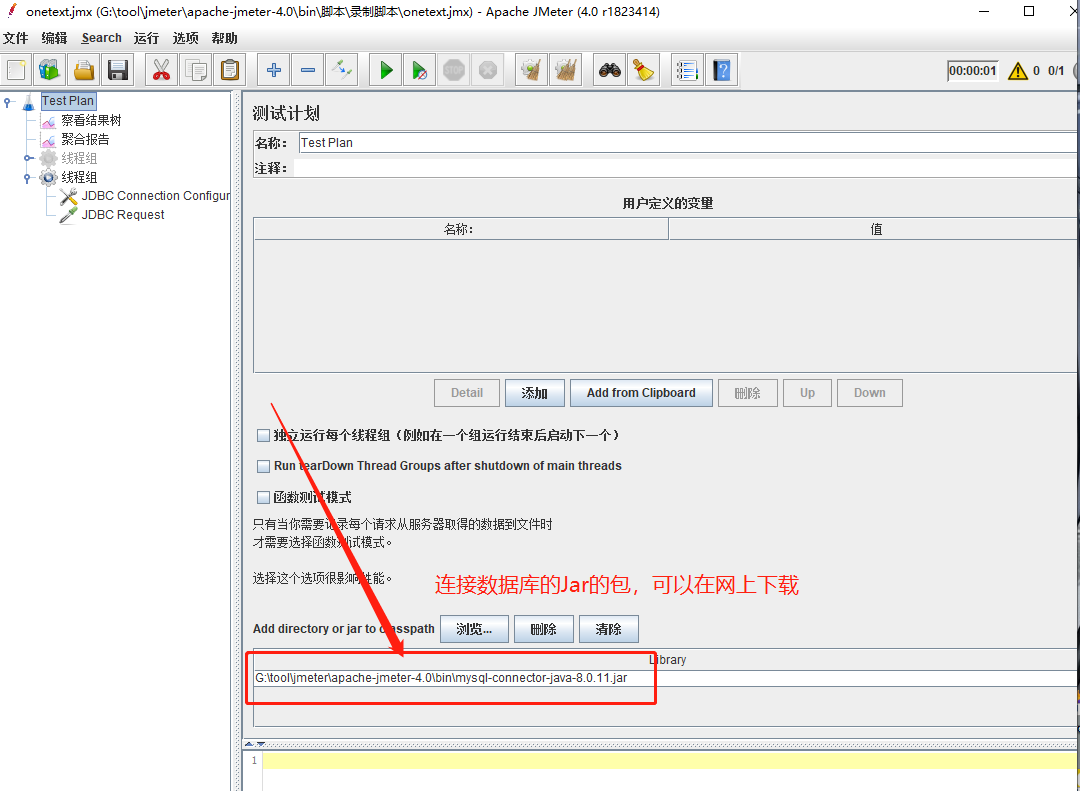Toggle the log panel collapse arrows
Image resolution: width=1080 pixels, height=791 pixels.
(255, 744)
